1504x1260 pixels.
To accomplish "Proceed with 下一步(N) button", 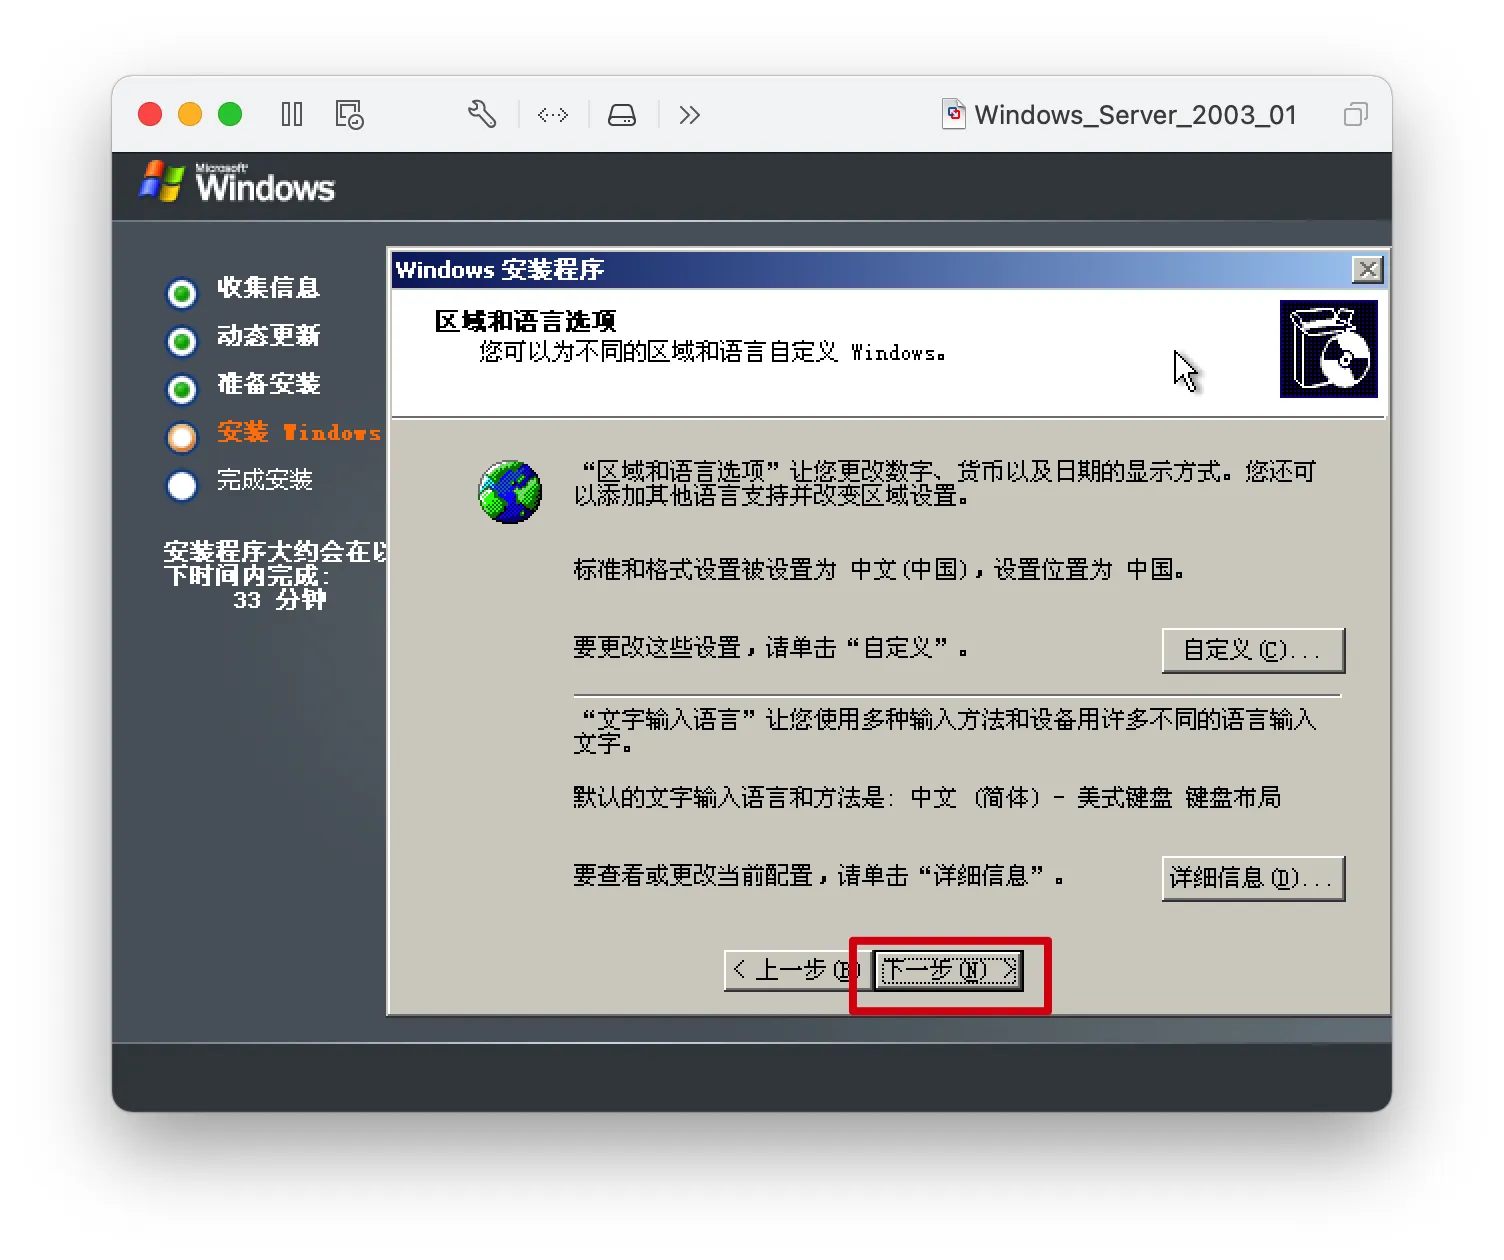I will [x=948, y=970].
